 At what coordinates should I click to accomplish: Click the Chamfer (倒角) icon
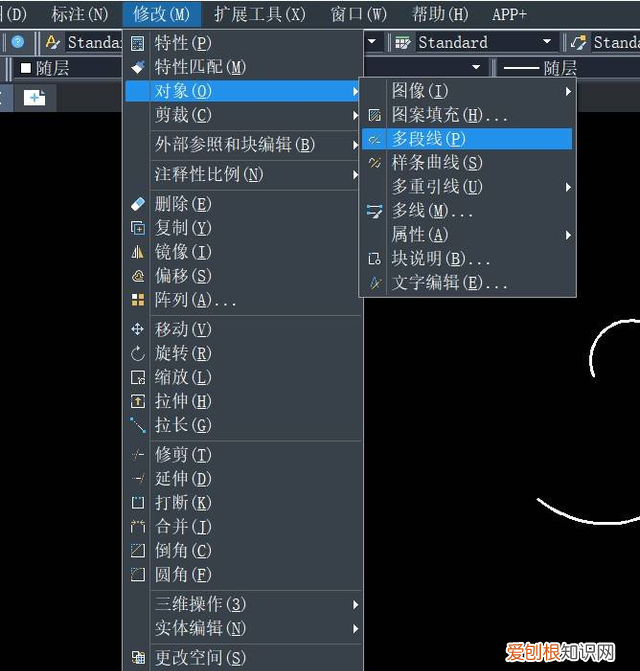[x=138, y=550]
